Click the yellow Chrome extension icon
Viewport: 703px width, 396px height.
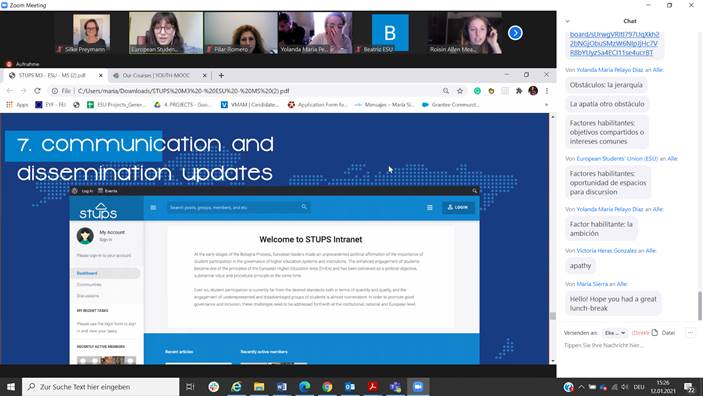coord(491,91)
